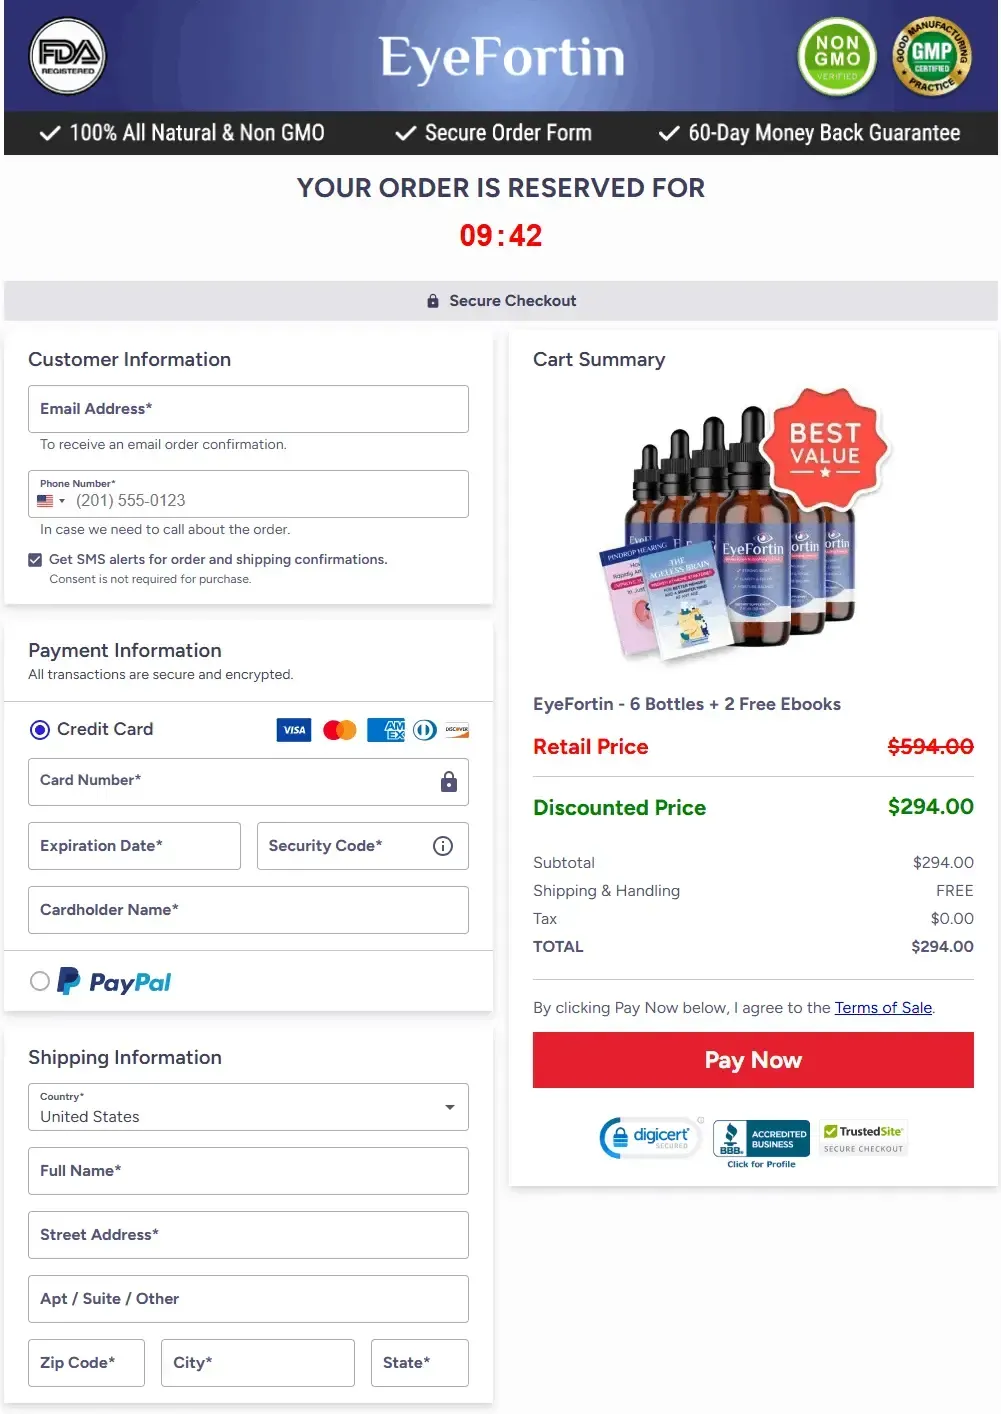Open the phone country flag dropdown
The width and height of the screenshot is (1001, 1414).
click(x=51, y=501)
